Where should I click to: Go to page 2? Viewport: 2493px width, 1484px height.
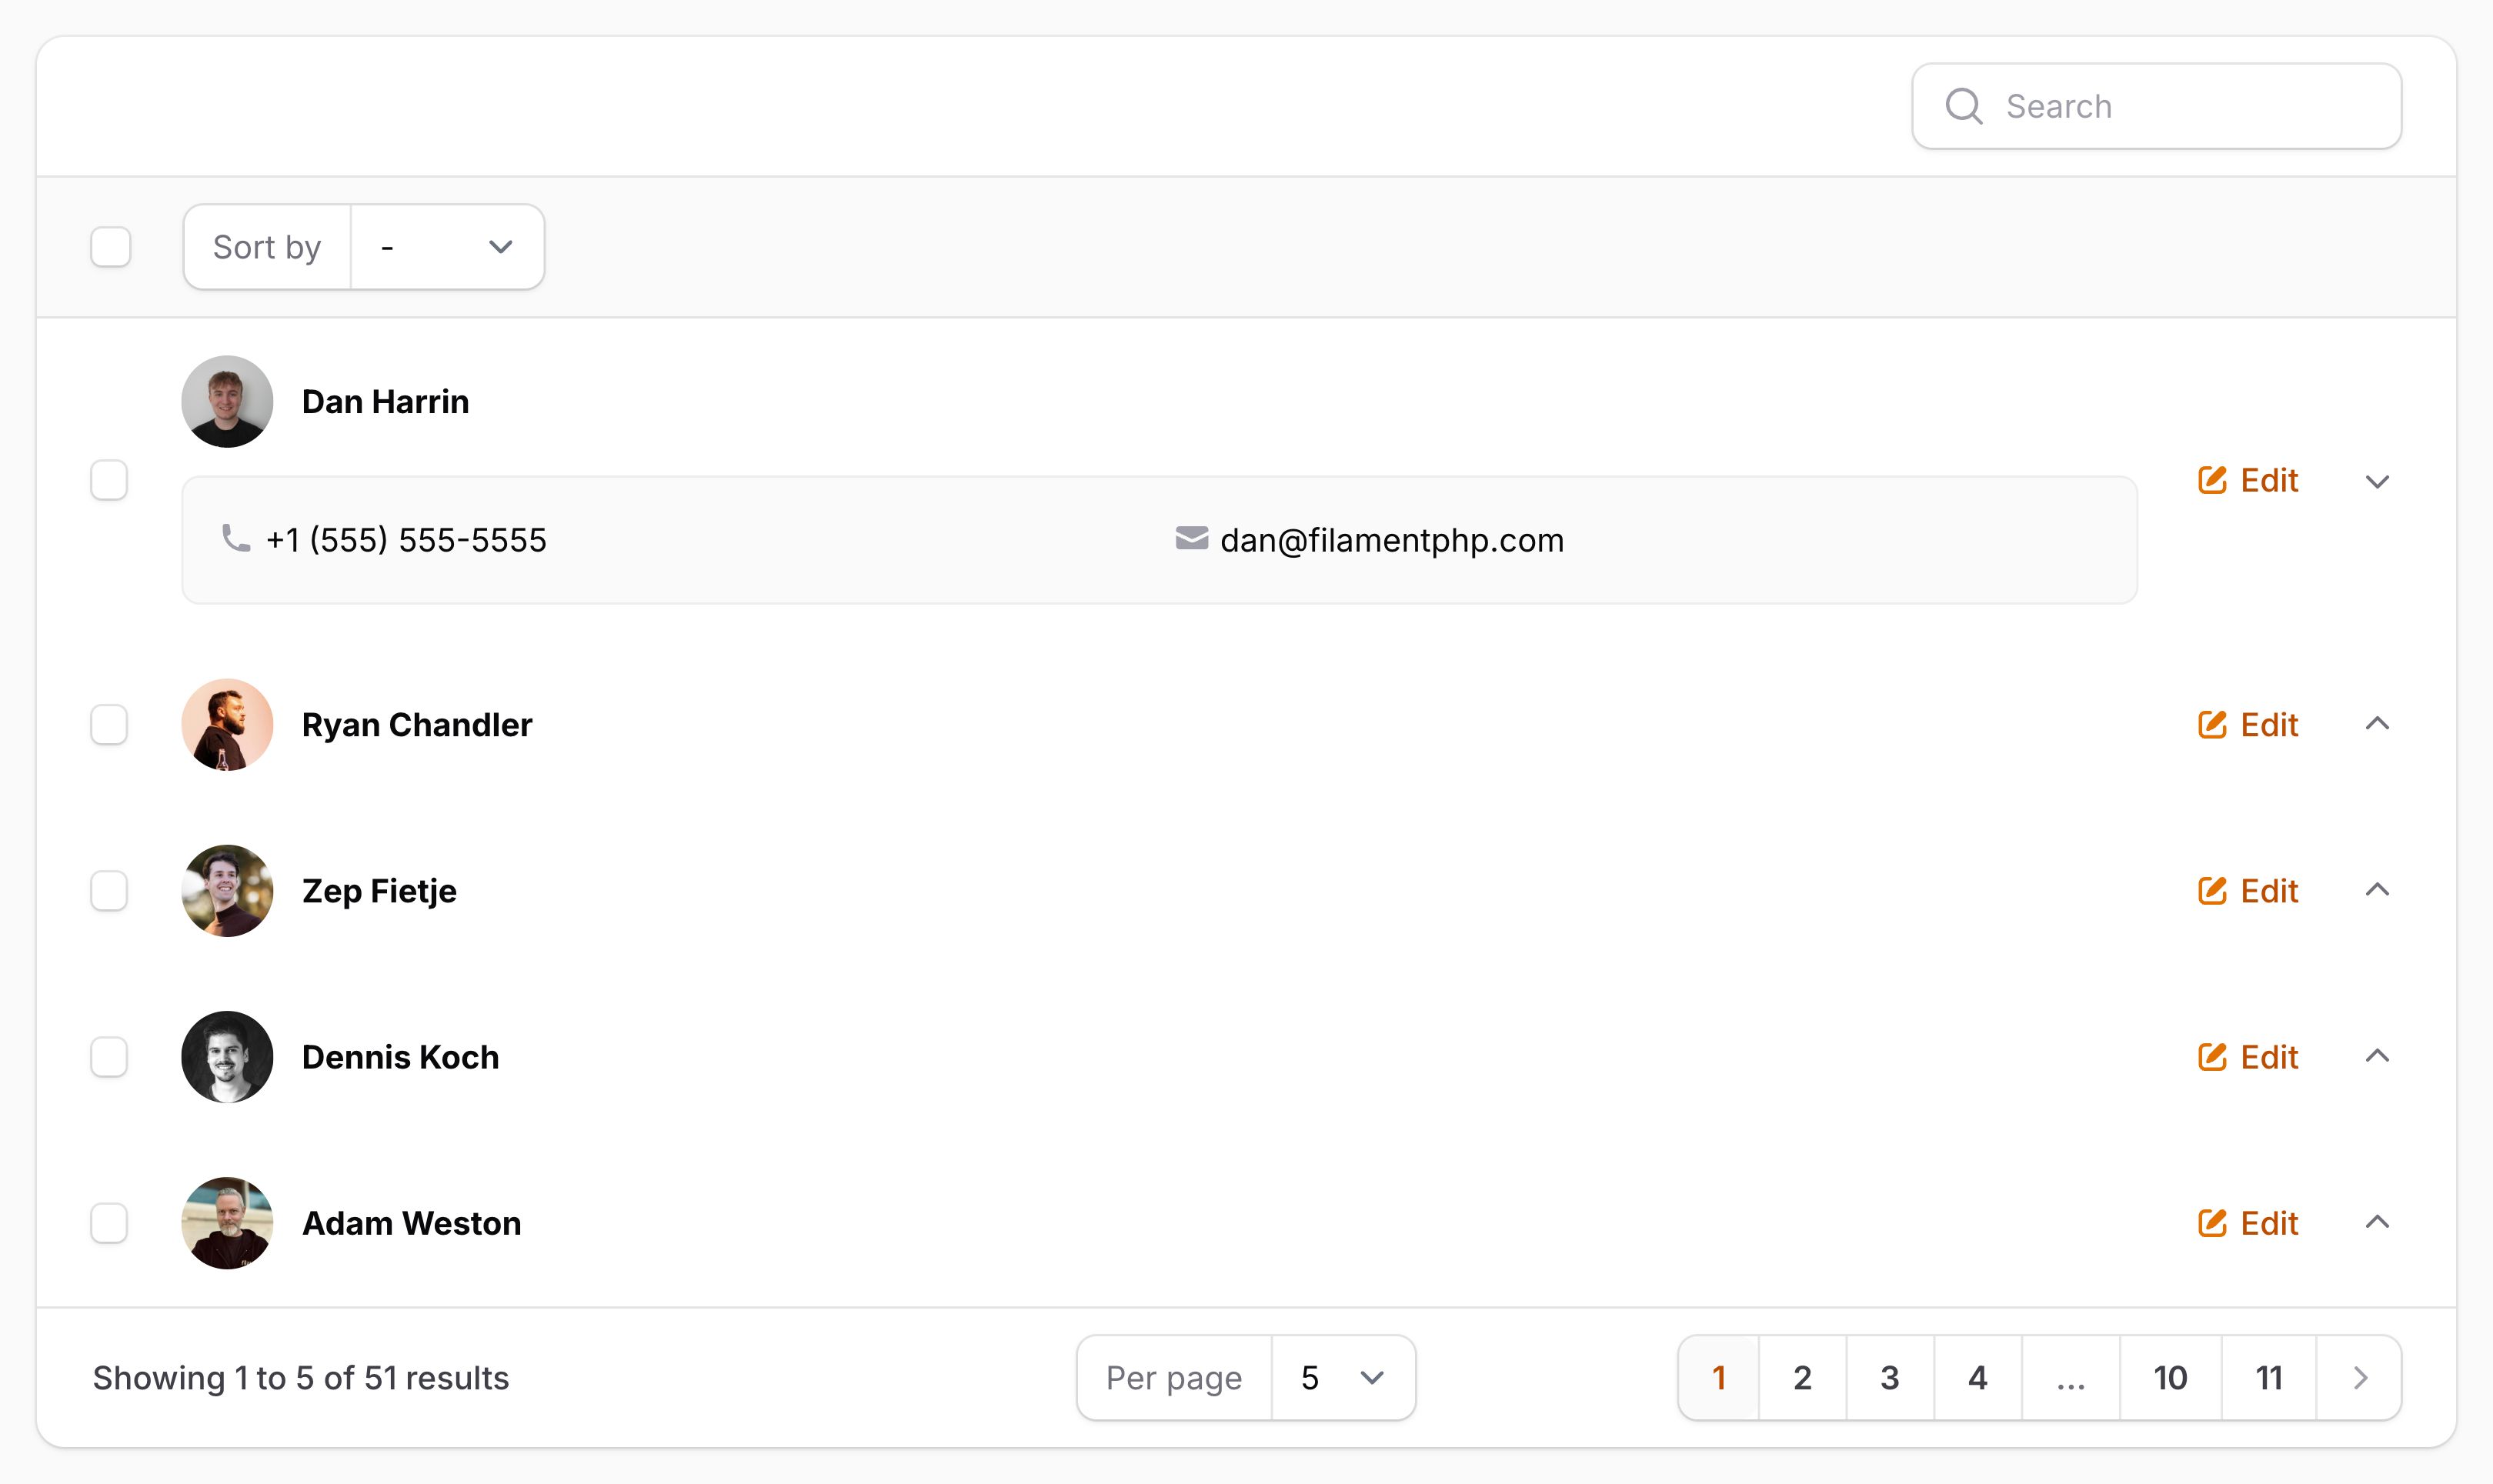point(1802,1378)
